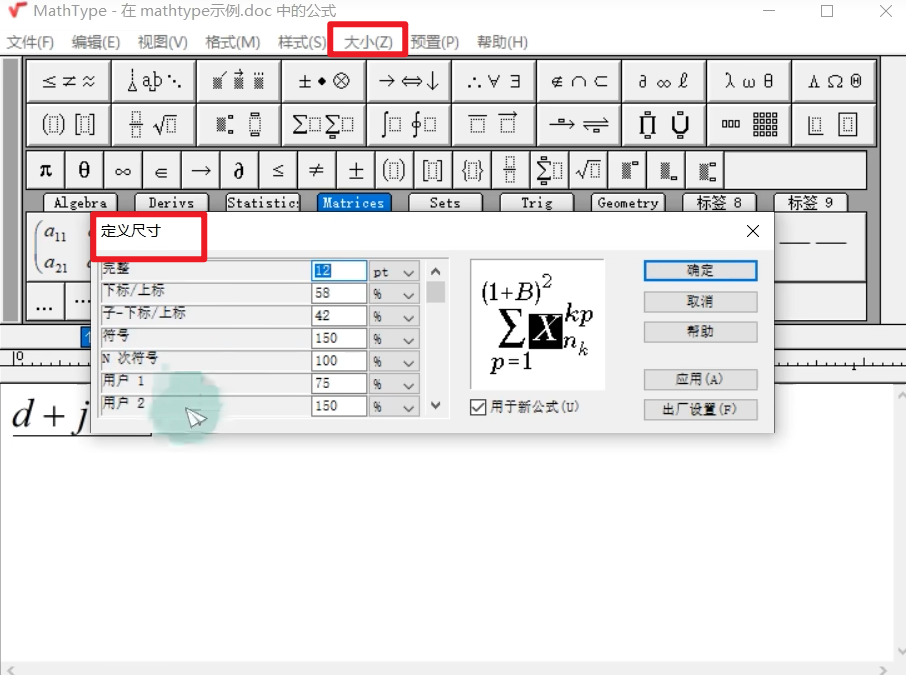
Task: Switch to the Trig tab
Action: pos(536,203)
